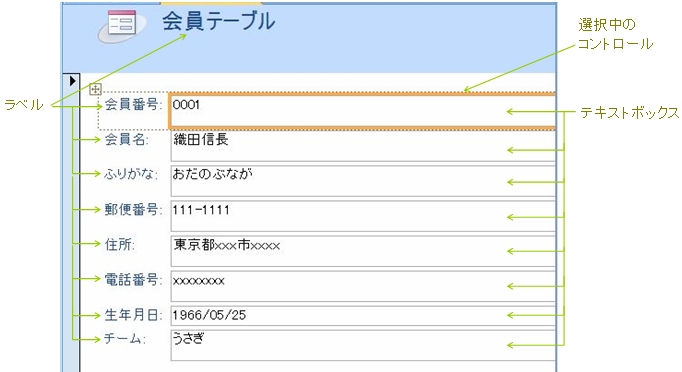Select the 会員テーブル title label
This screenshot has width=682, height=372.
(x=219, y=21)
